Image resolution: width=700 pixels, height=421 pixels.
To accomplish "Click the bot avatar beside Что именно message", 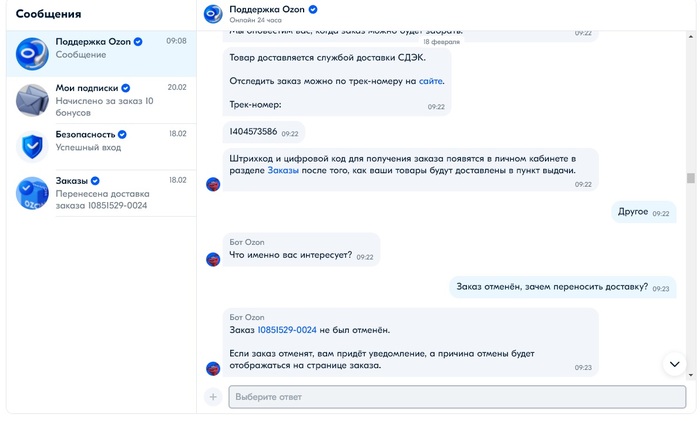I will point(213,259).
